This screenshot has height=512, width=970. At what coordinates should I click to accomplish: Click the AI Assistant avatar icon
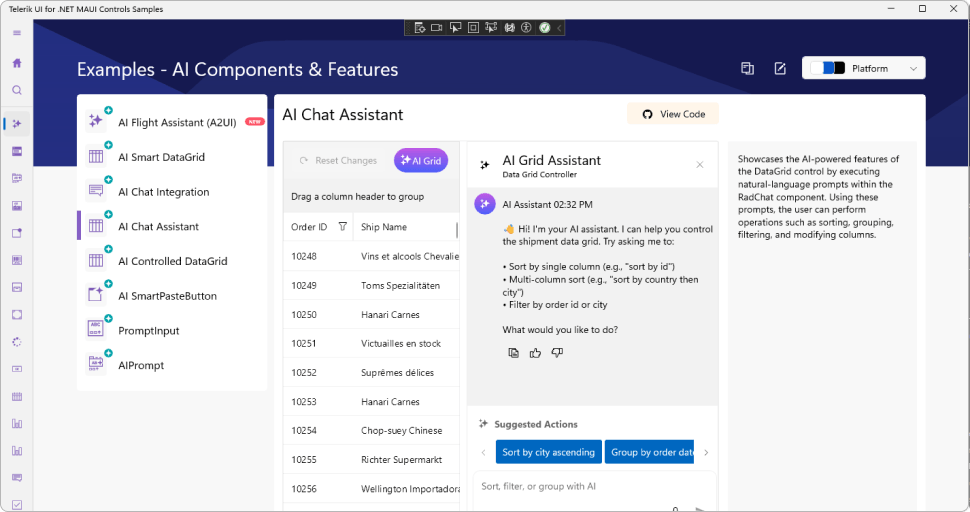click(x=485, y=203)
